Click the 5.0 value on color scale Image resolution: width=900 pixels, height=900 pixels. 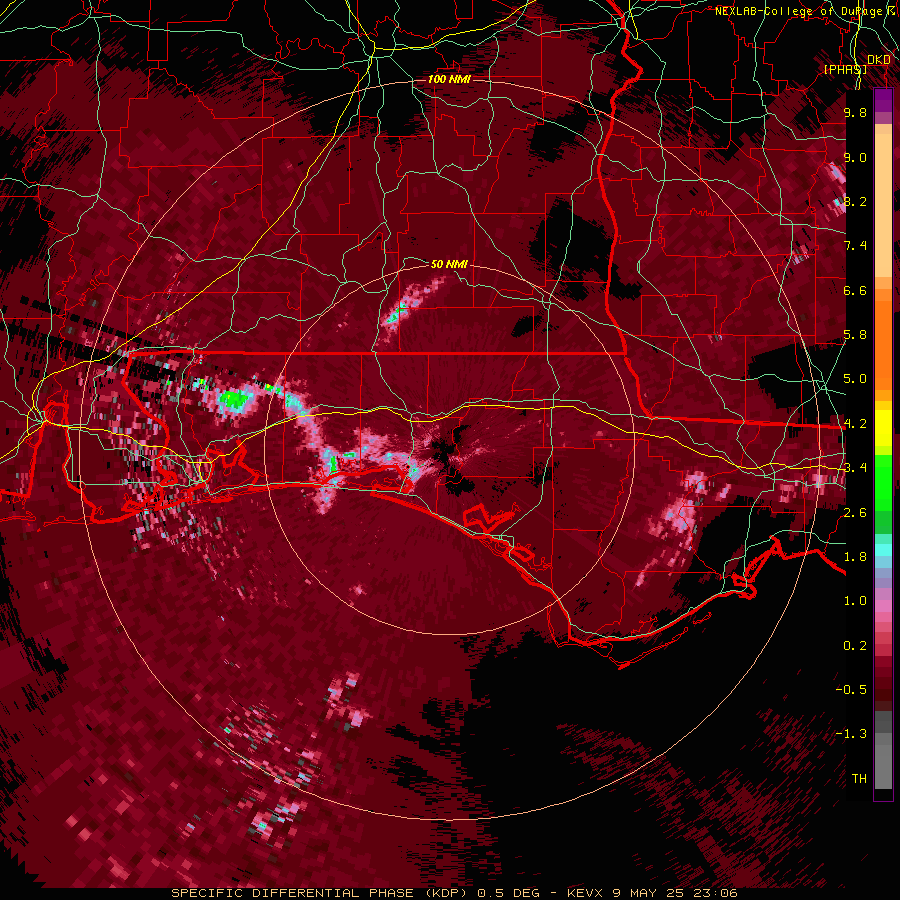click(855, 379)
